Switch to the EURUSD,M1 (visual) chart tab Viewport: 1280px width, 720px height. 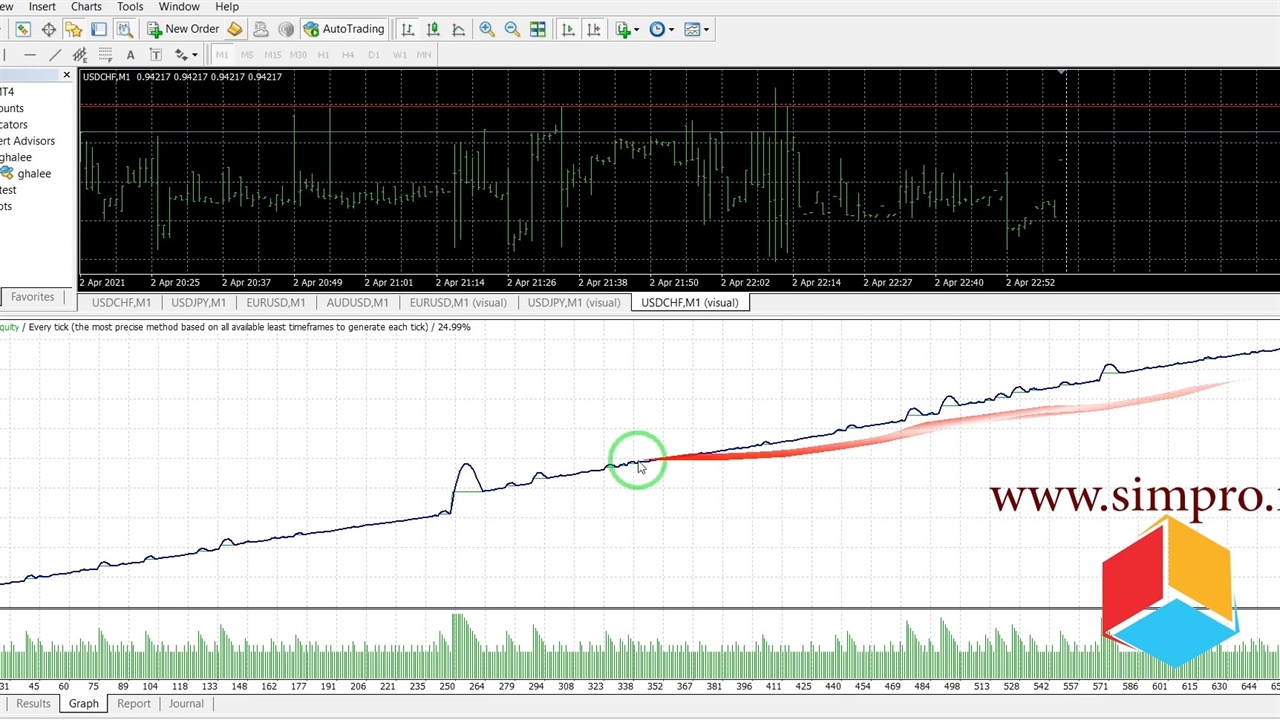(458, 302)
